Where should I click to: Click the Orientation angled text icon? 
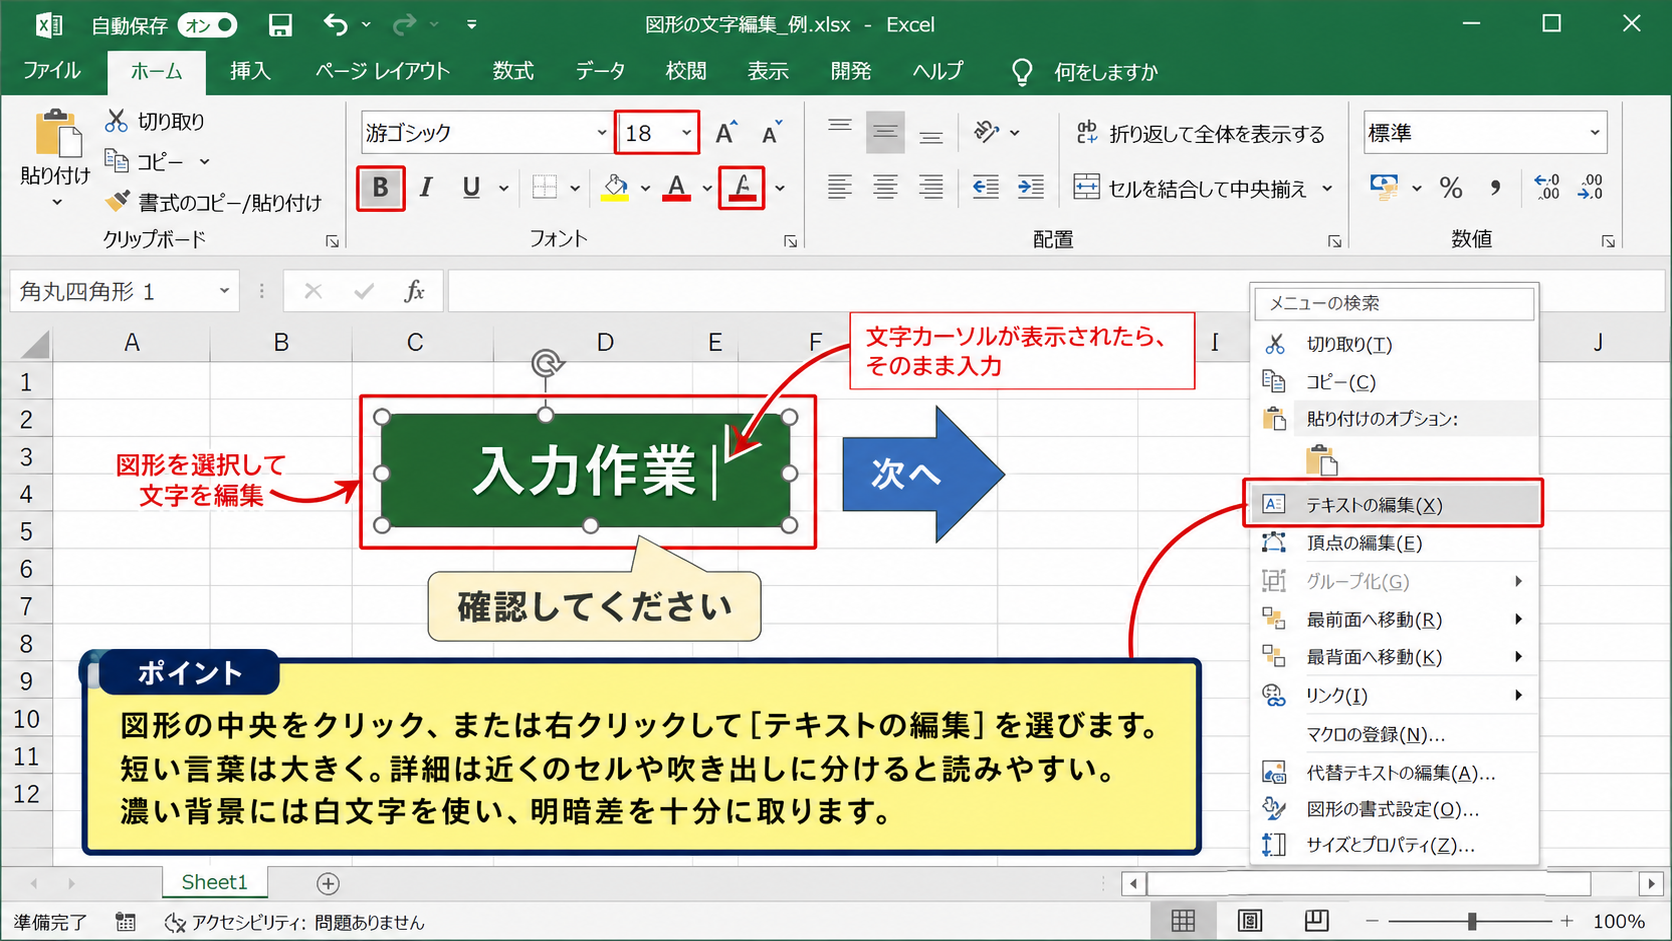click(986, 132)
